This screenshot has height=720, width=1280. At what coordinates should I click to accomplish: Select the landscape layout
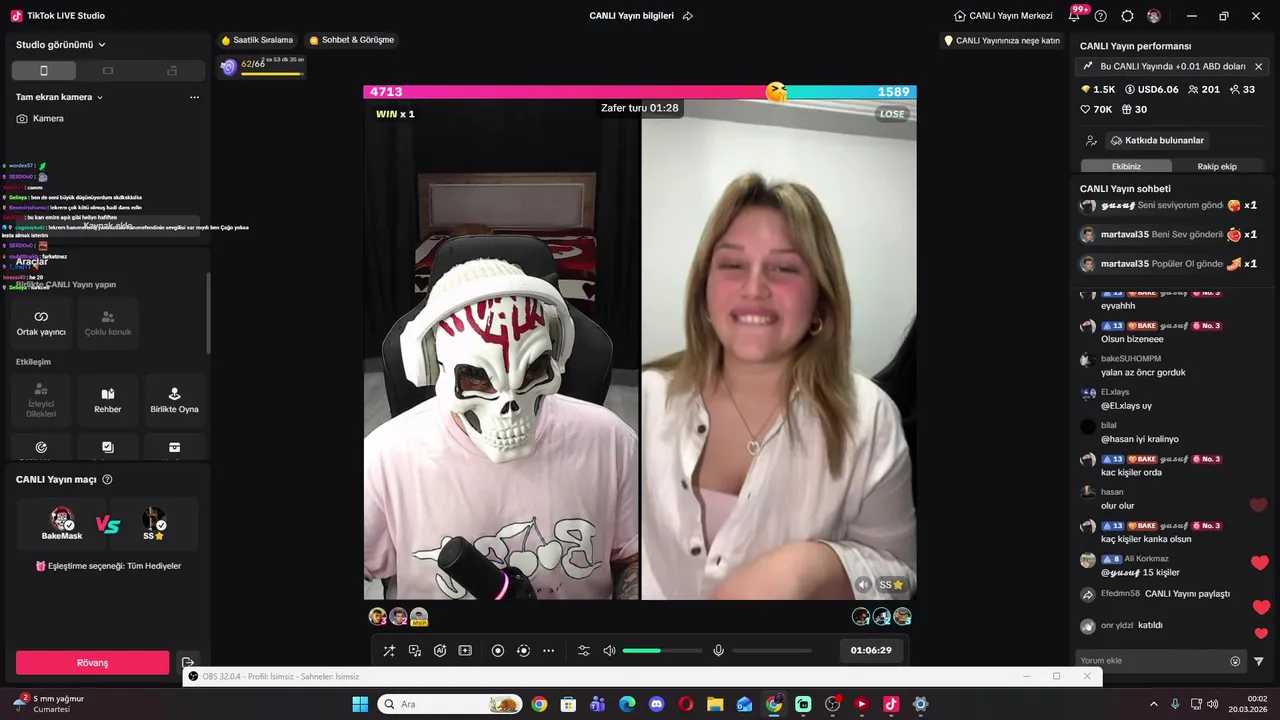pyautogui.click(x=108, y=71)
